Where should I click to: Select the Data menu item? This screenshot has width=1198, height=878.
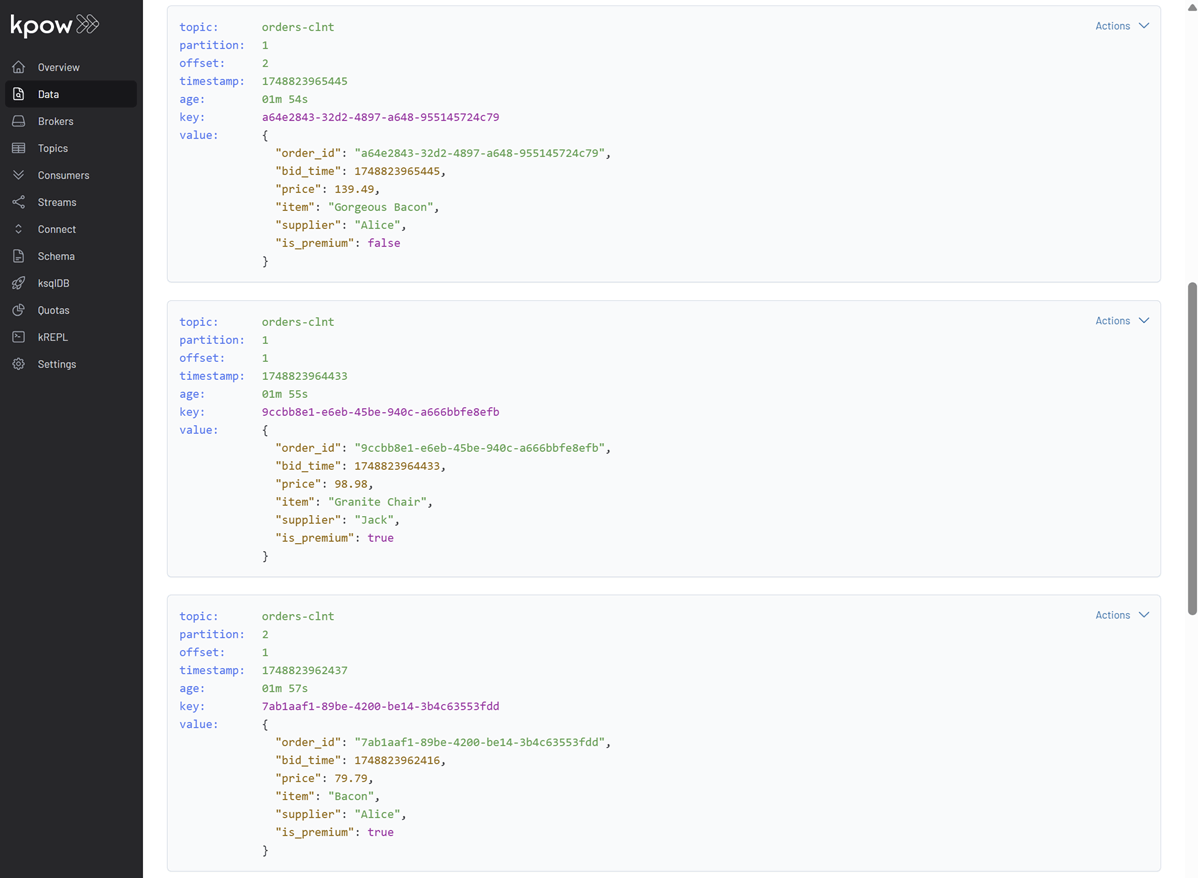click(x=48, y=94)
